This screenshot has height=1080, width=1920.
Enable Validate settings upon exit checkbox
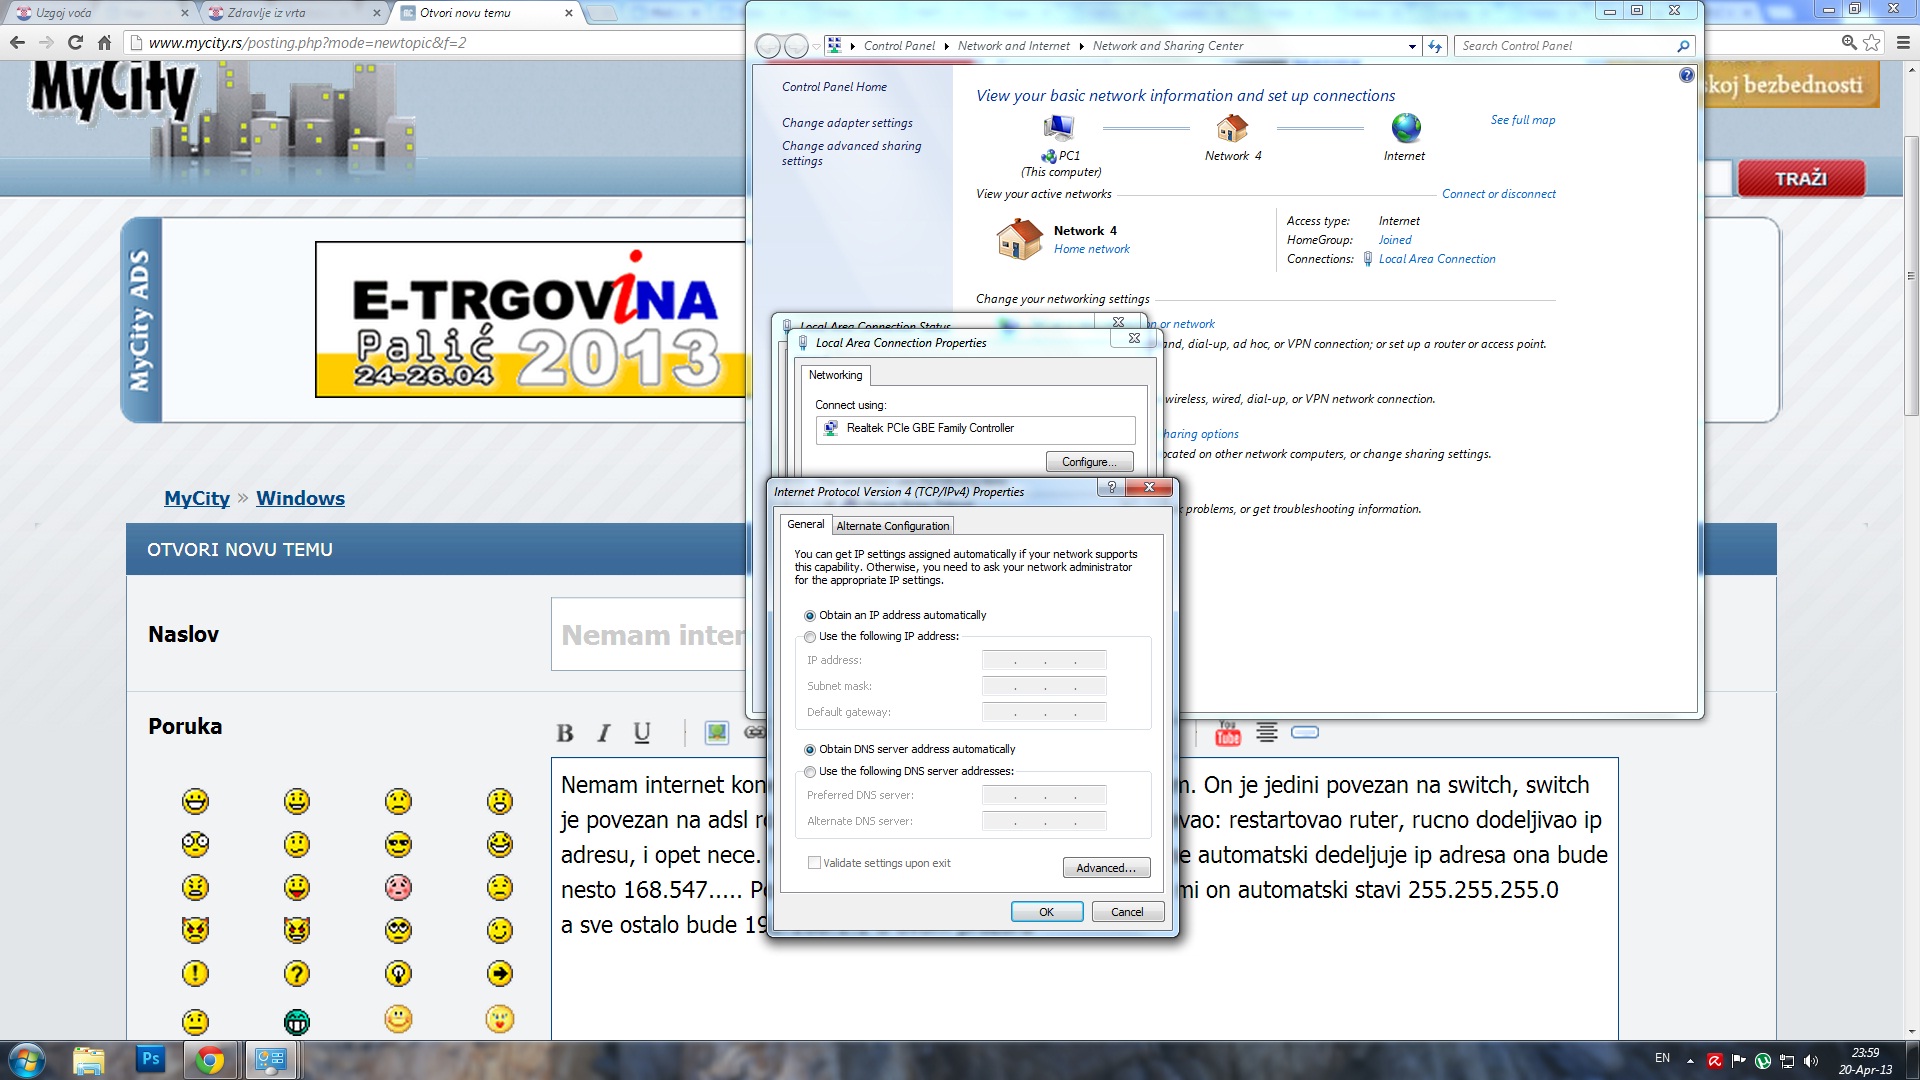[x=814, y=863]
